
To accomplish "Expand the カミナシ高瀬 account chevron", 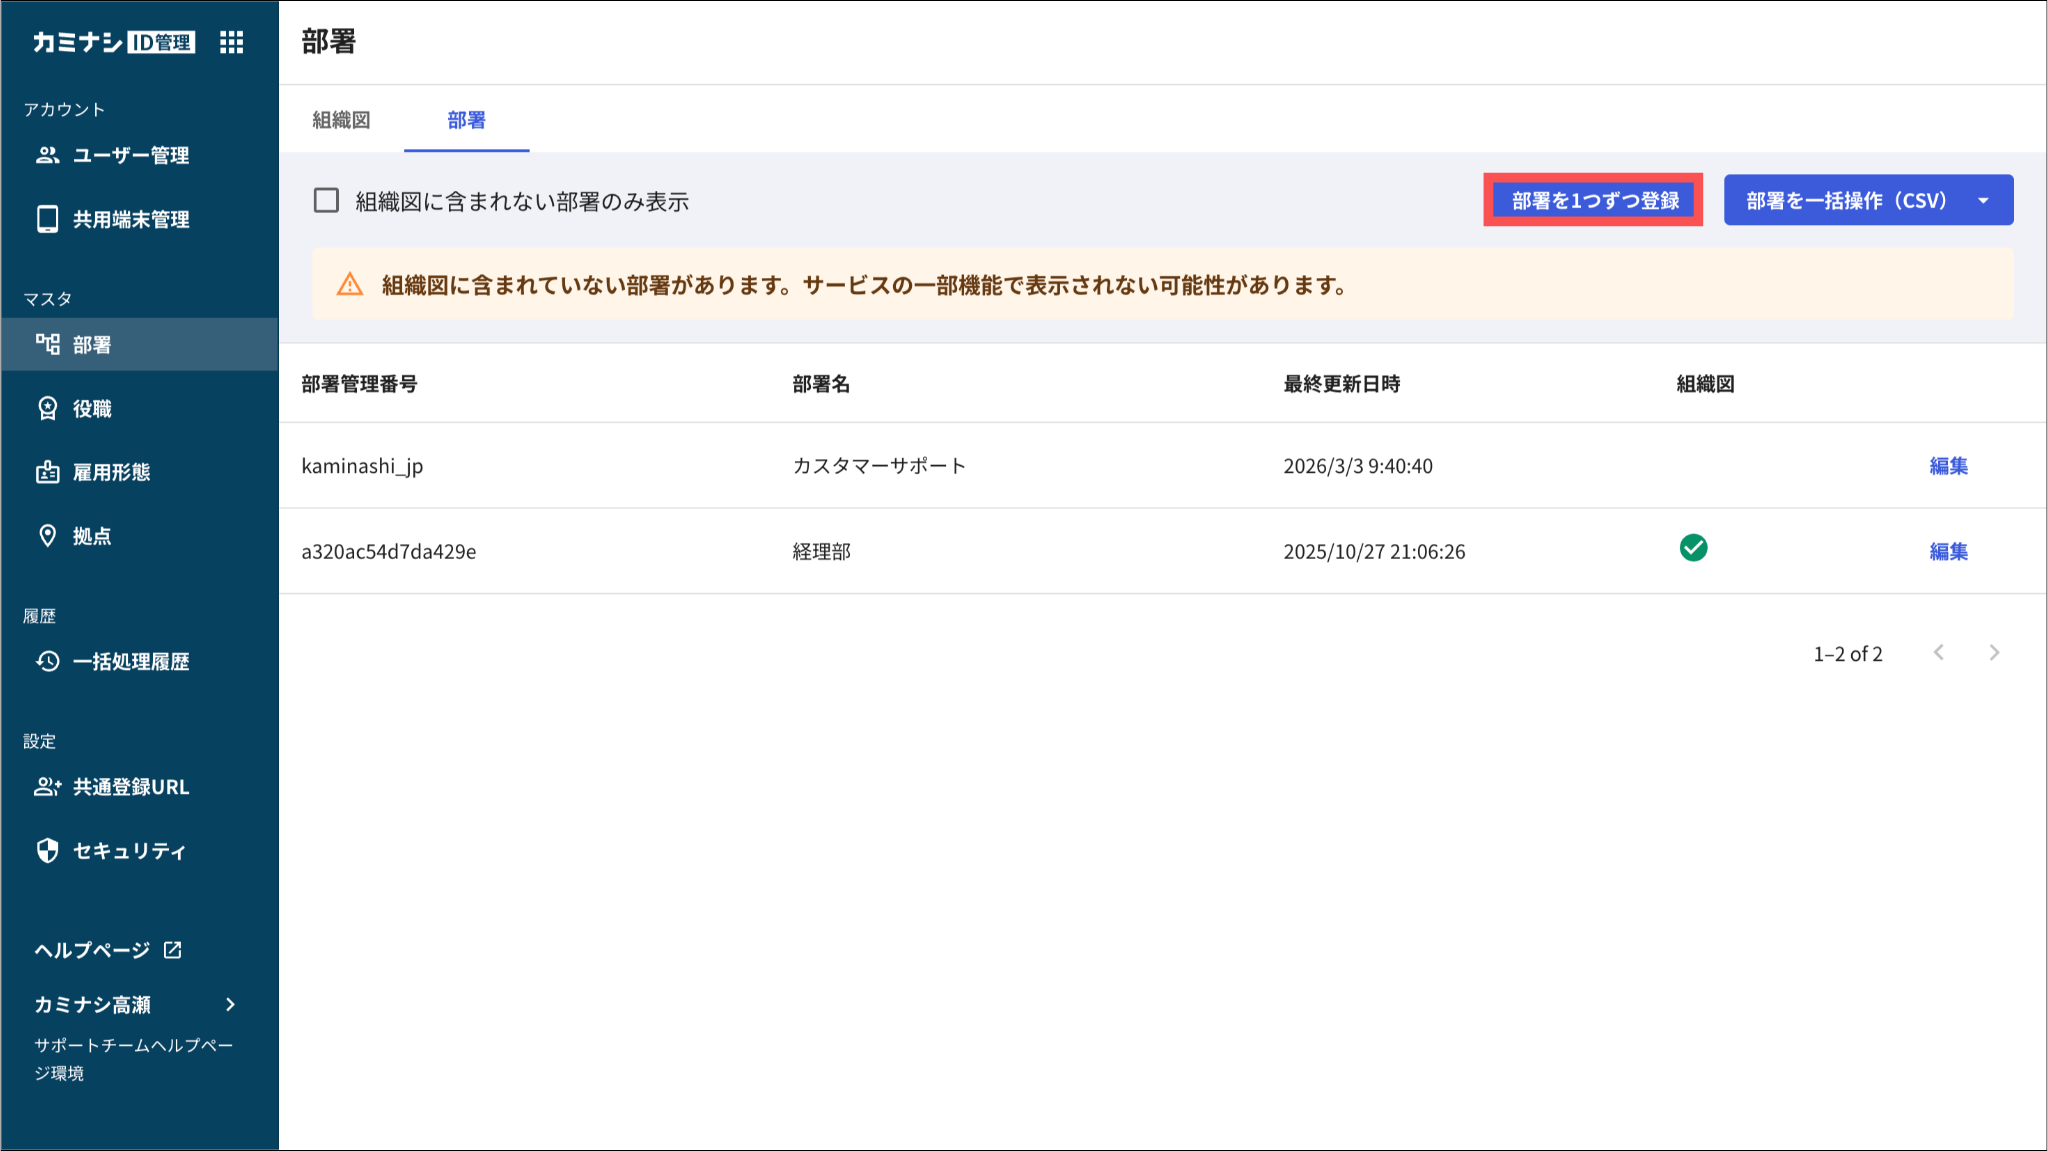I will [x=230, y=1004].
